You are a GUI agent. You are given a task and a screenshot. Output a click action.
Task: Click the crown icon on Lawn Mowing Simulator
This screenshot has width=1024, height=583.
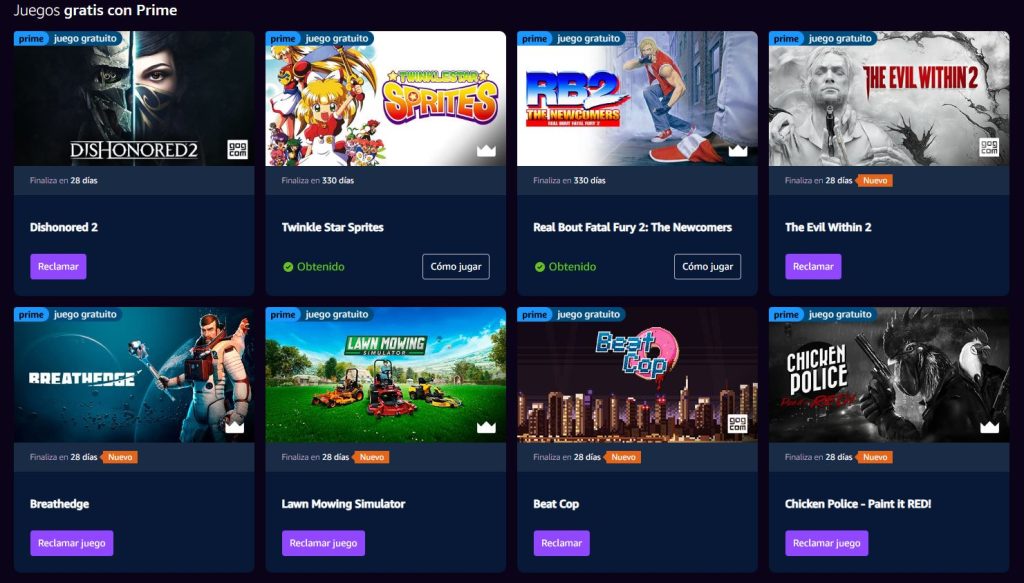(x=486, y=427)
